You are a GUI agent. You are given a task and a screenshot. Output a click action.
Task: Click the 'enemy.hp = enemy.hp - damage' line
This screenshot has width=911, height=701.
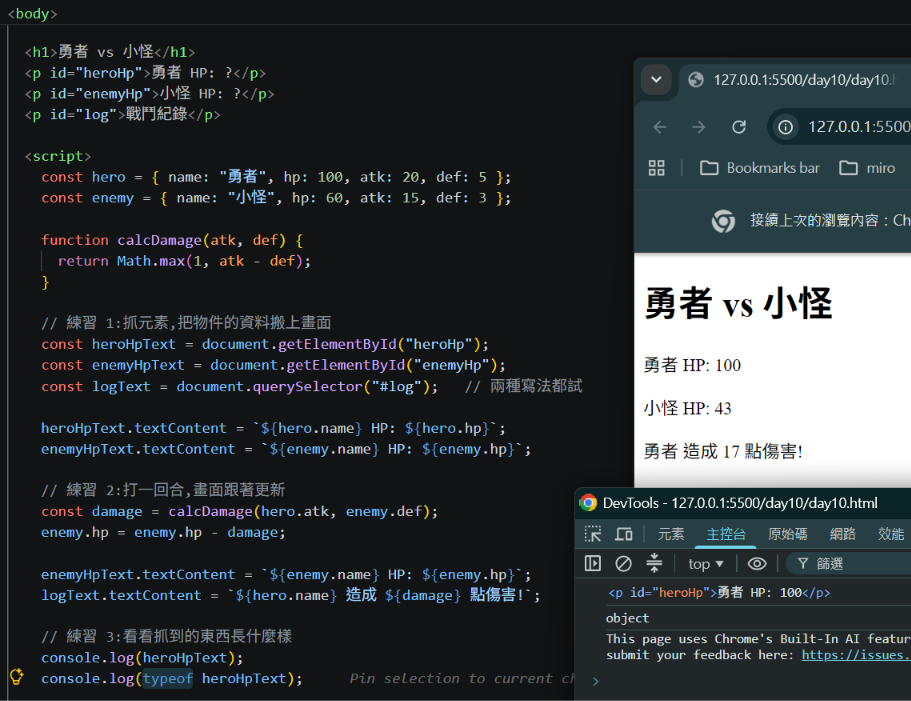163,533
